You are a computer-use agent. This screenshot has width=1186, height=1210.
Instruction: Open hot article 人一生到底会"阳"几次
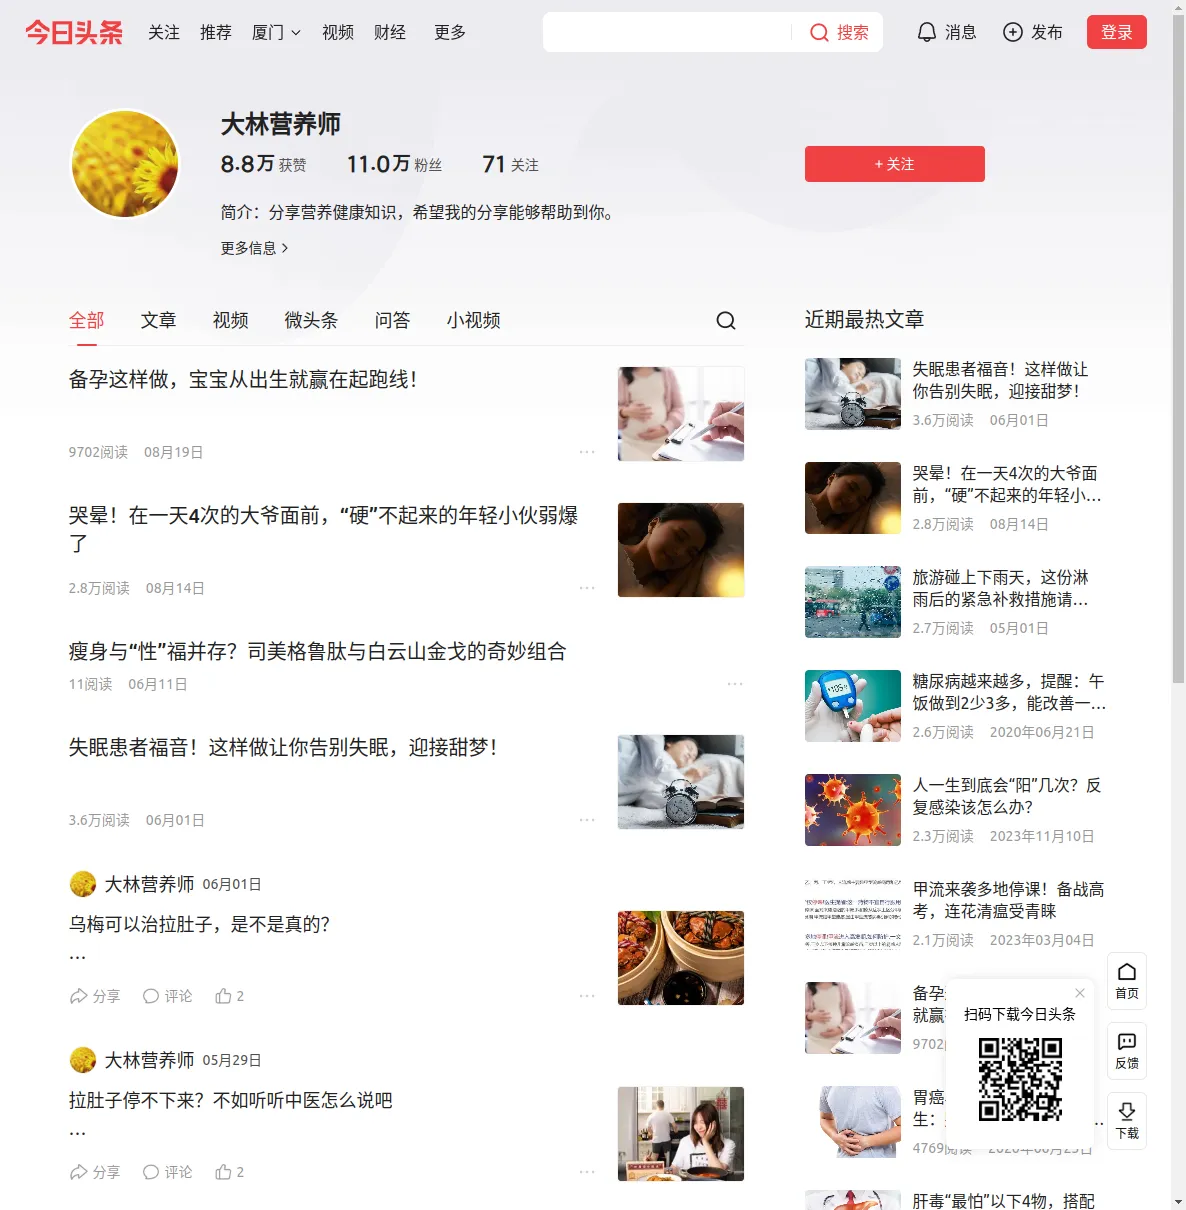1006,796
